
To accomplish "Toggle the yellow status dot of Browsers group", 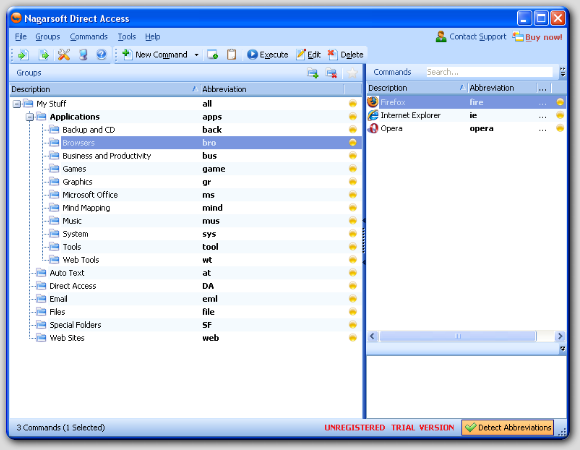I will [x=353, y=142].
